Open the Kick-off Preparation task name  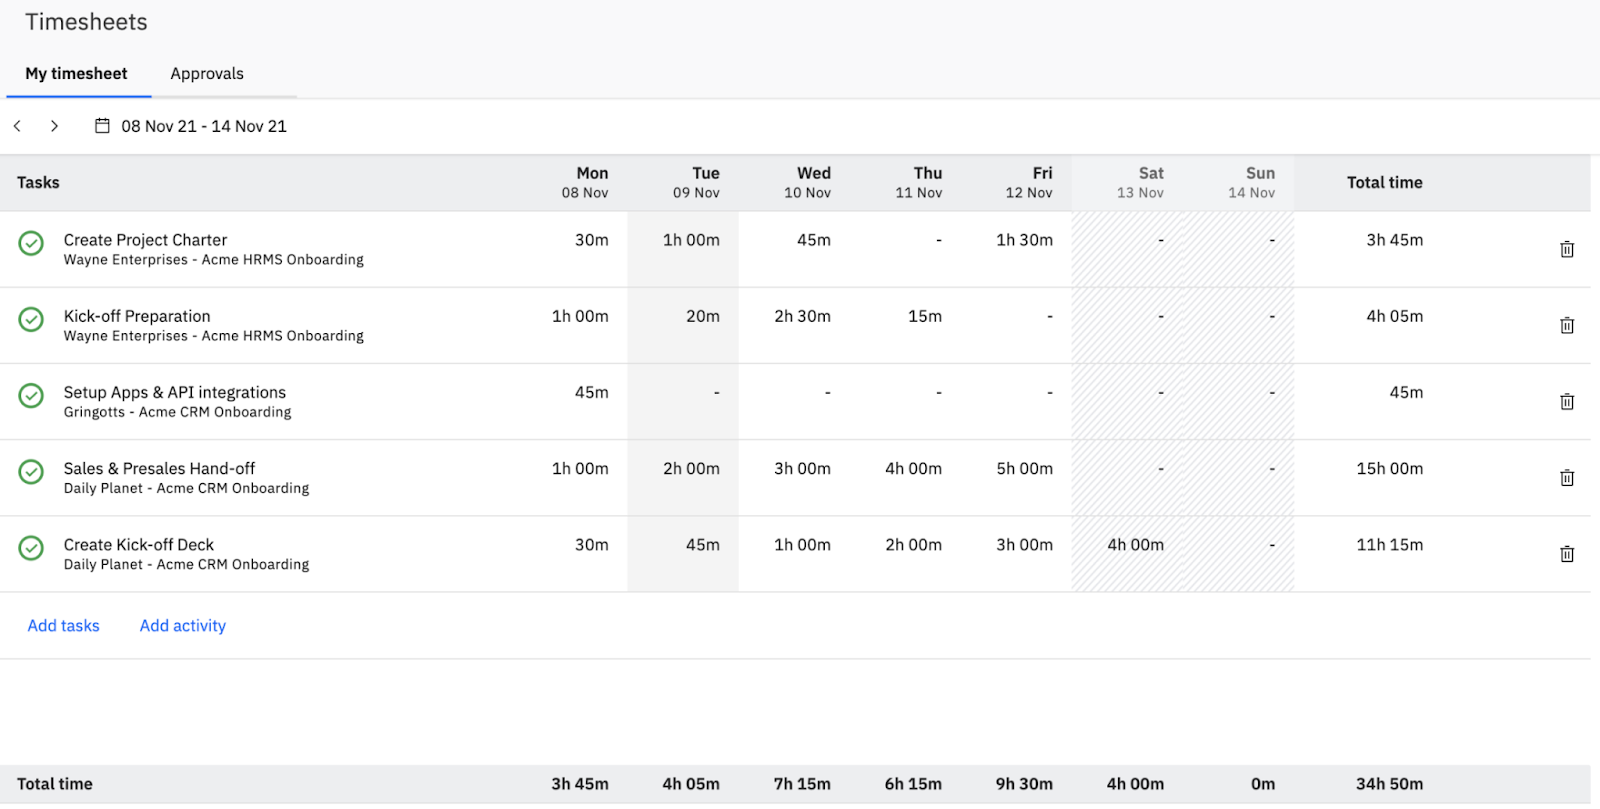pos(137,316)
